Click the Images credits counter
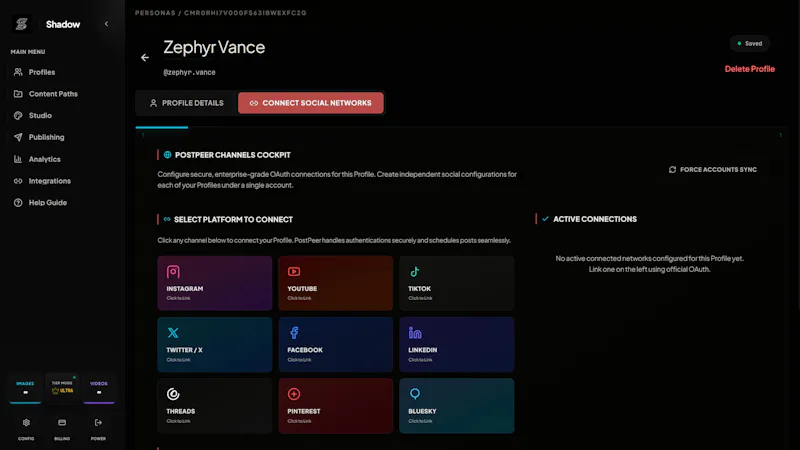Image resolution: width=800 pixels, height=450 pixels. [x=25, y=388]
